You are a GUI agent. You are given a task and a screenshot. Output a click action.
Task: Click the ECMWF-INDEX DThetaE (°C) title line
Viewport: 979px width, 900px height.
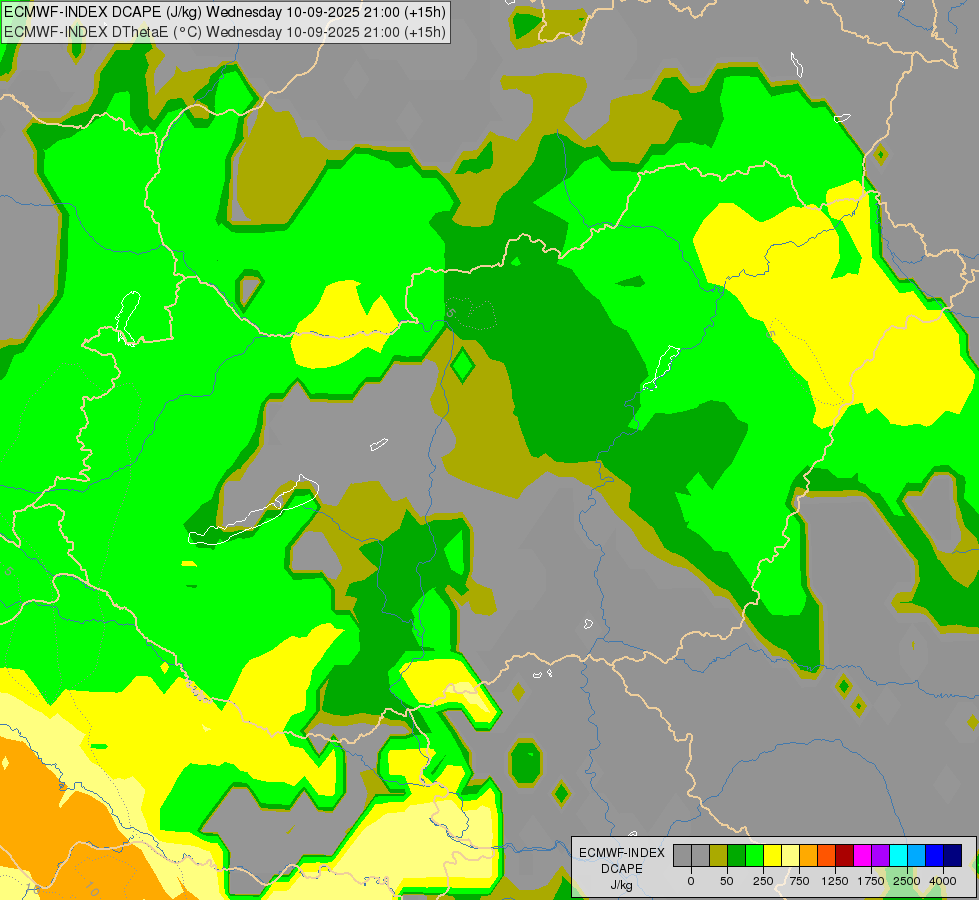(225, 32)
